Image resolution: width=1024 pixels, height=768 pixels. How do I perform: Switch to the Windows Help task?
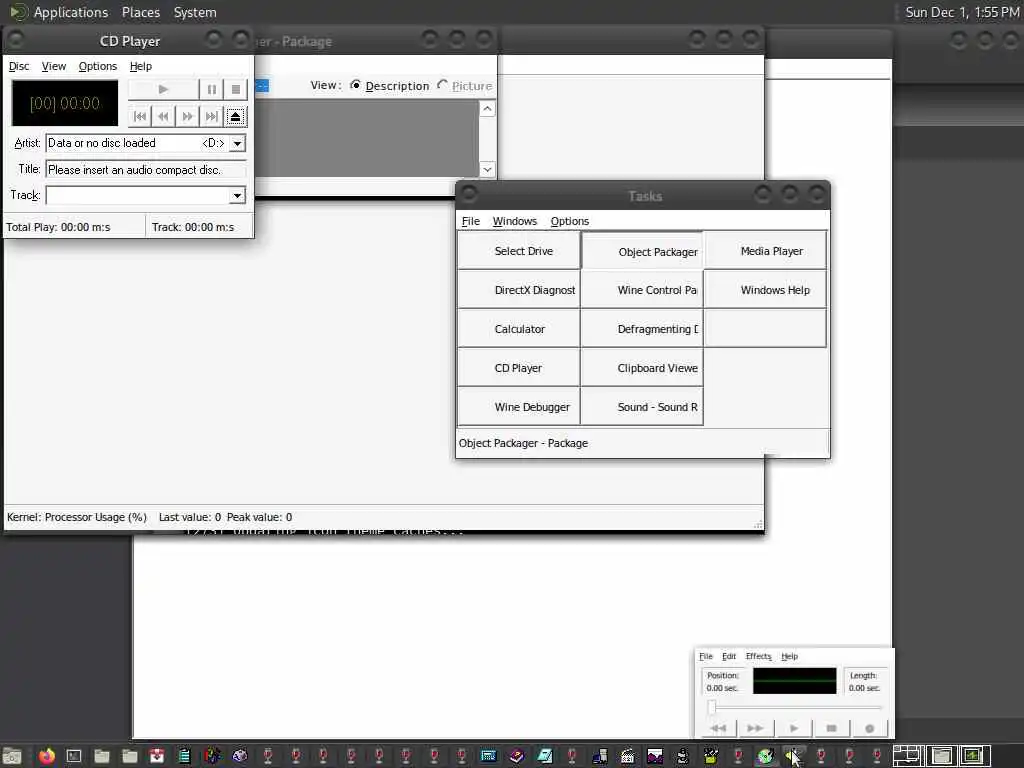tap(765, 290)
